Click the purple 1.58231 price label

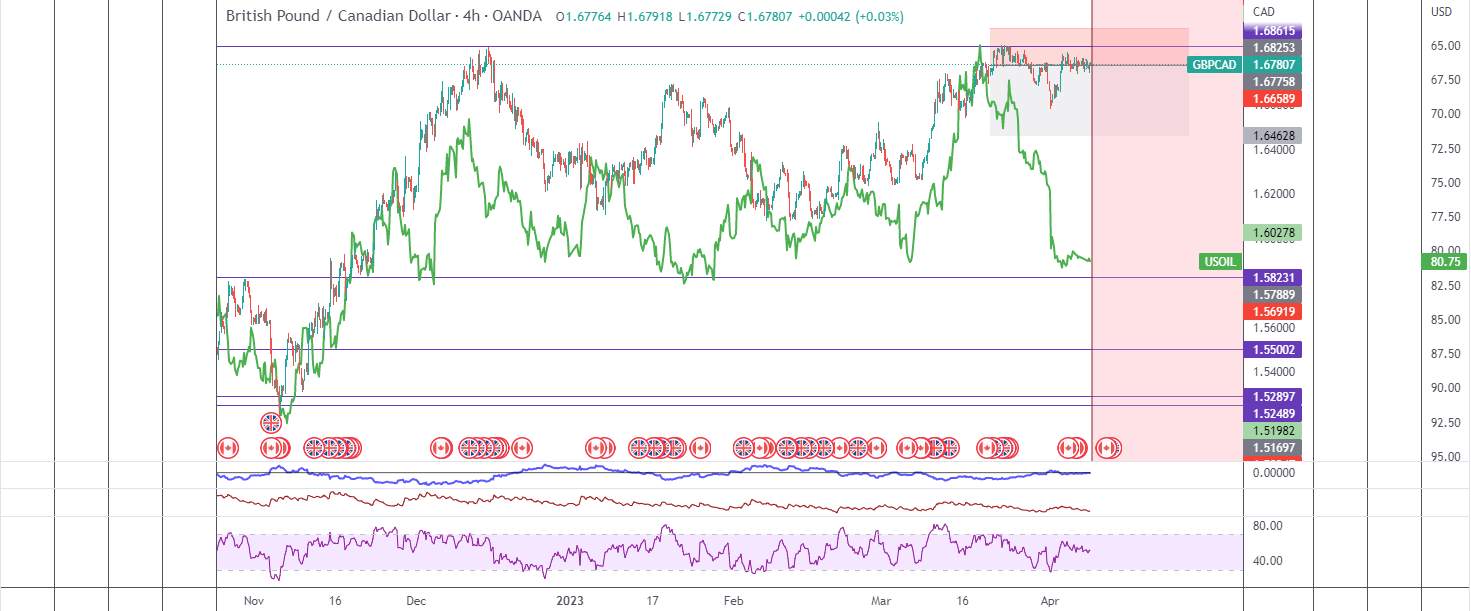pos(1273,277)
